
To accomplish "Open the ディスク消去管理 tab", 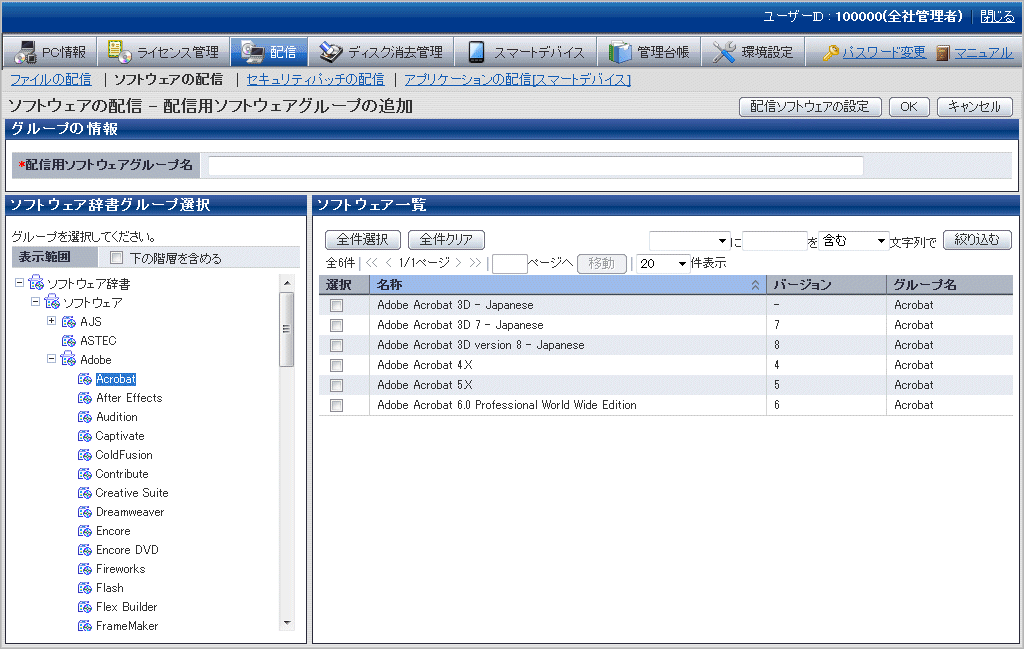I will tap(381, 52).
